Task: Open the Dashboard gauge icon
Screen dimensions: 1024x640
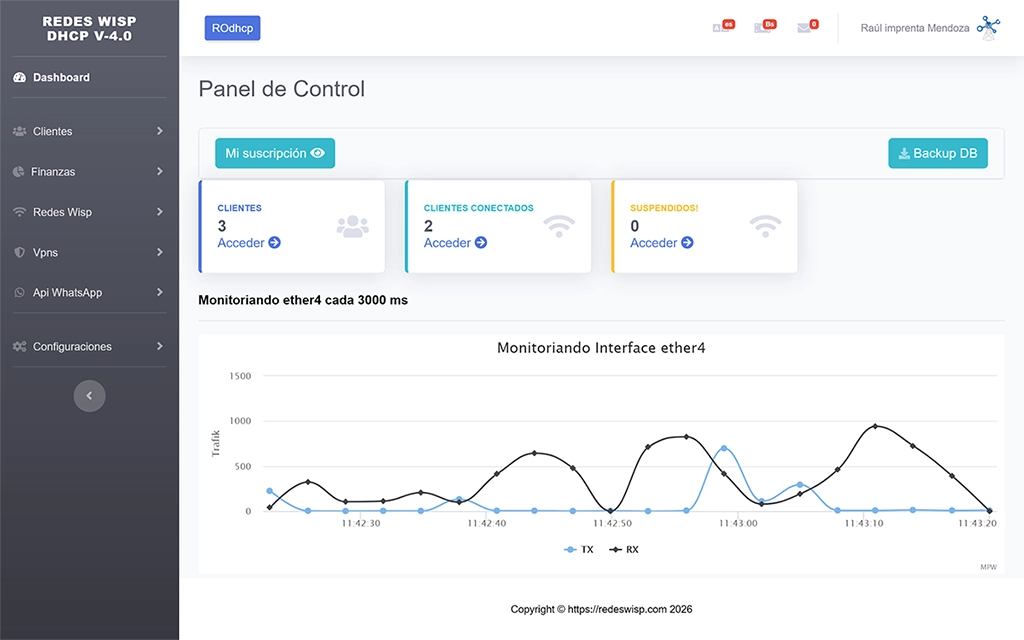Action: 18,77
